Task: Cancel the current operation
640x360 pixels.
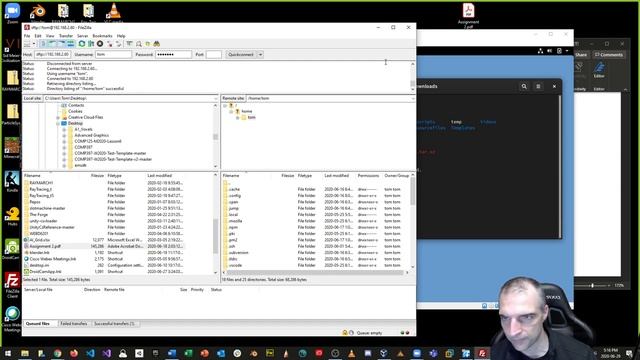Action: tap(100, 44)
